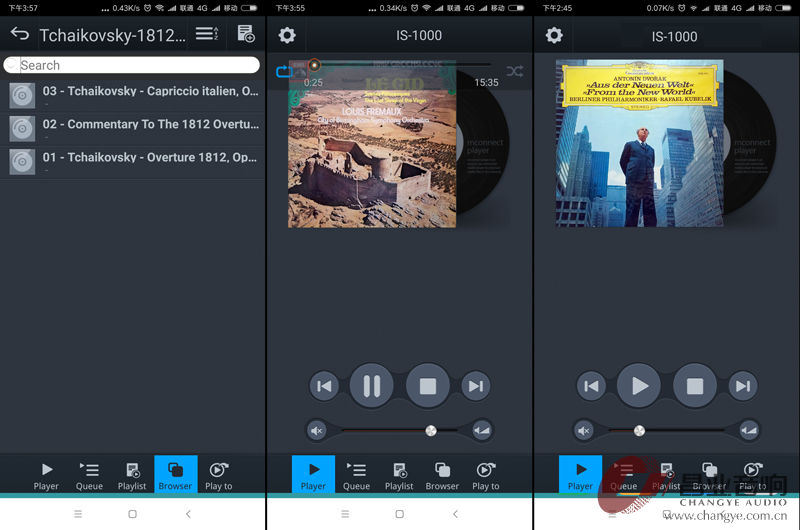Screen dimensions: 800x530
Task: Tap the disc icon beside track 02
Action: 22,129
